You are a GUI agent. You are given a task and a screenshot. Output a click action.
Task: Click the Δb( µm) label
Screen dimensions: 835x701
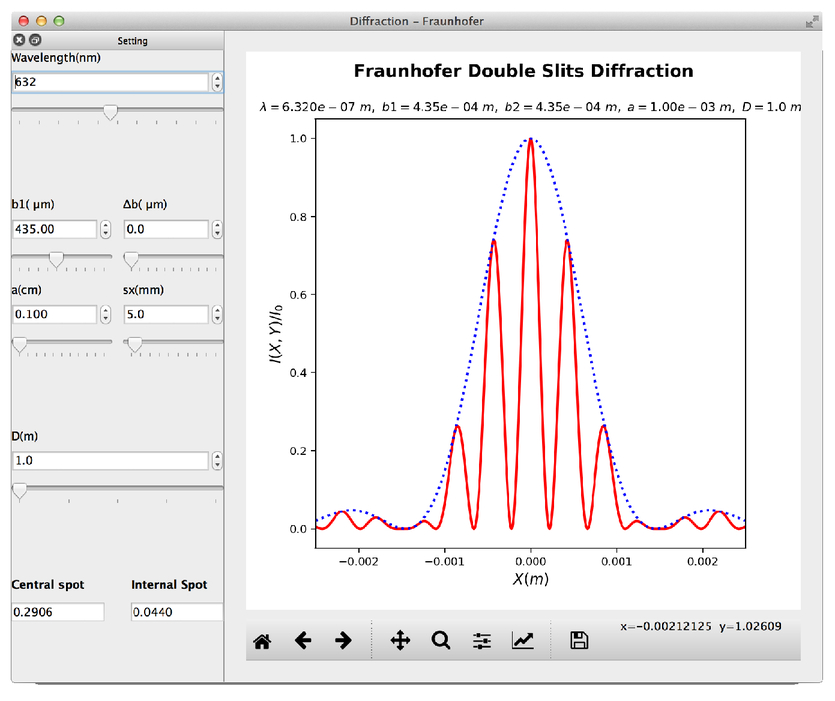145,205
